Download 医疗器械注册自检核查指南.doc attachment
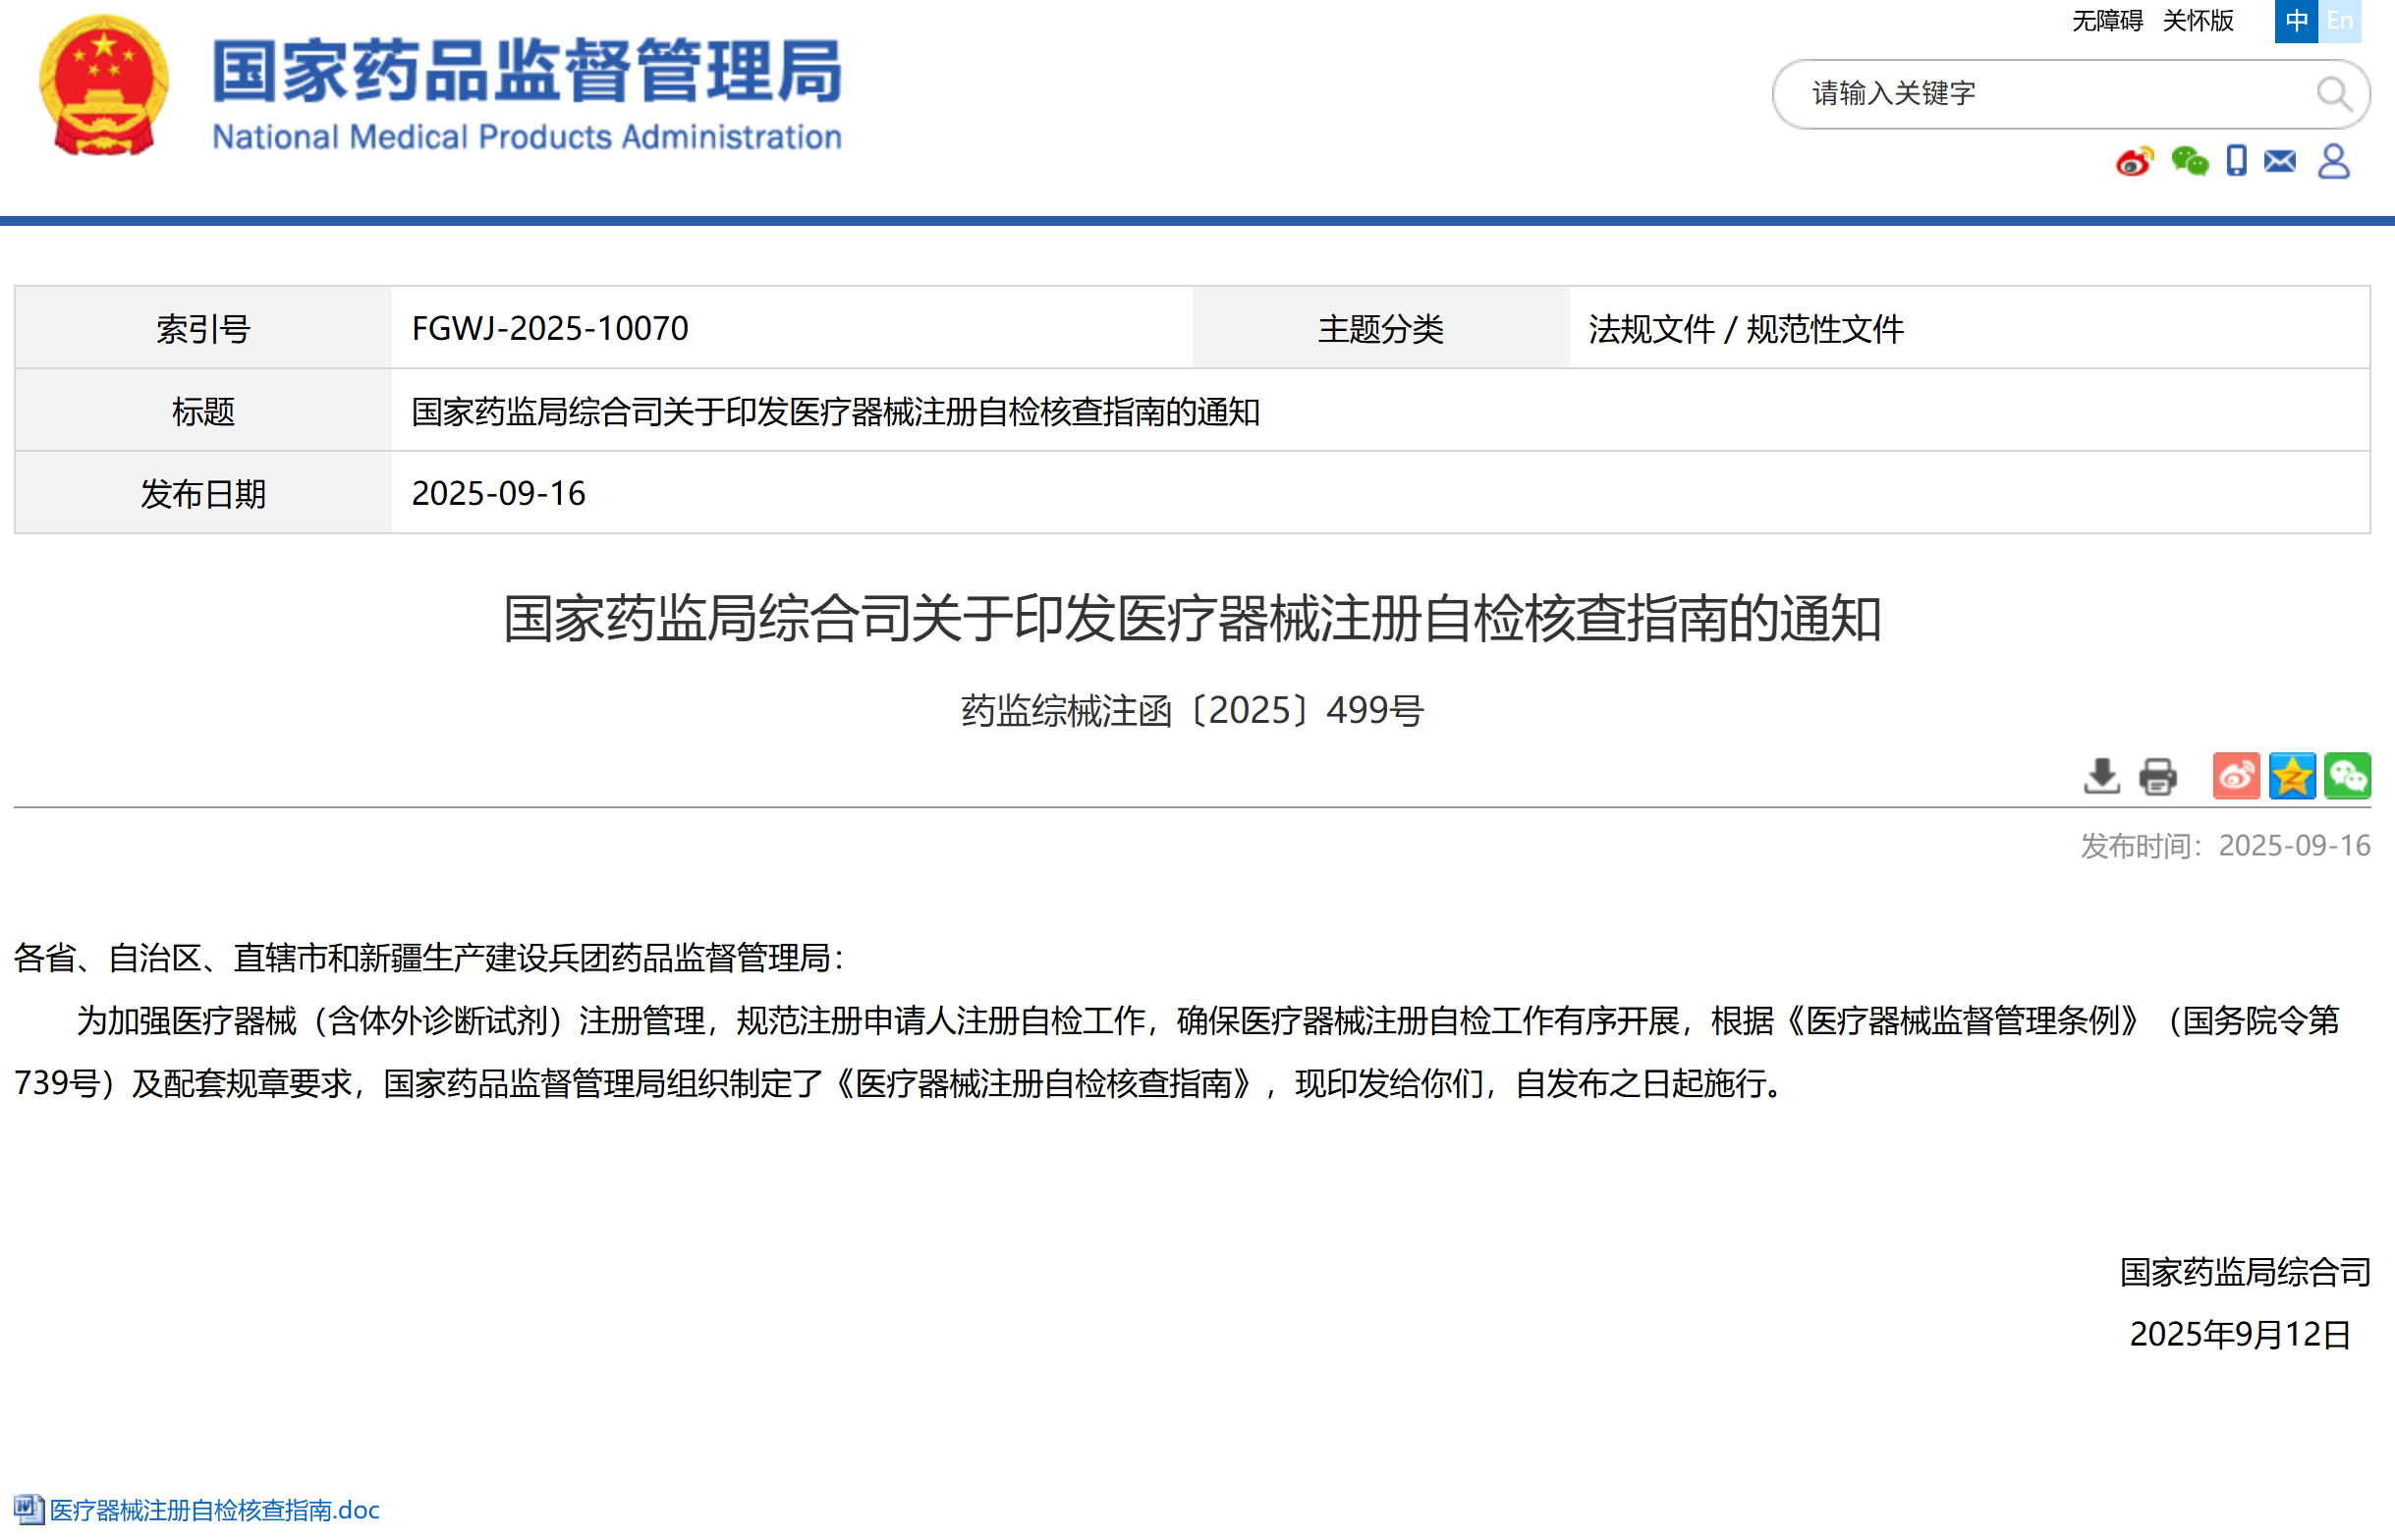The height and width of the screenshot is (1540, 2395). tap(215, 1510)
